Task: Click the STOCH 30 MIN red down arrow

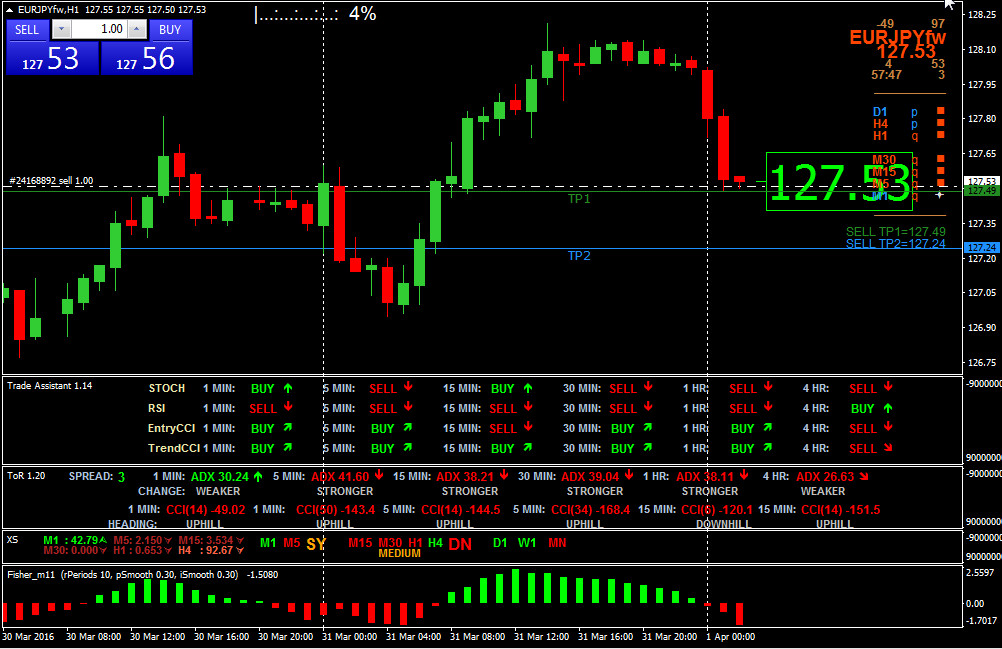Action: point(648,387)
